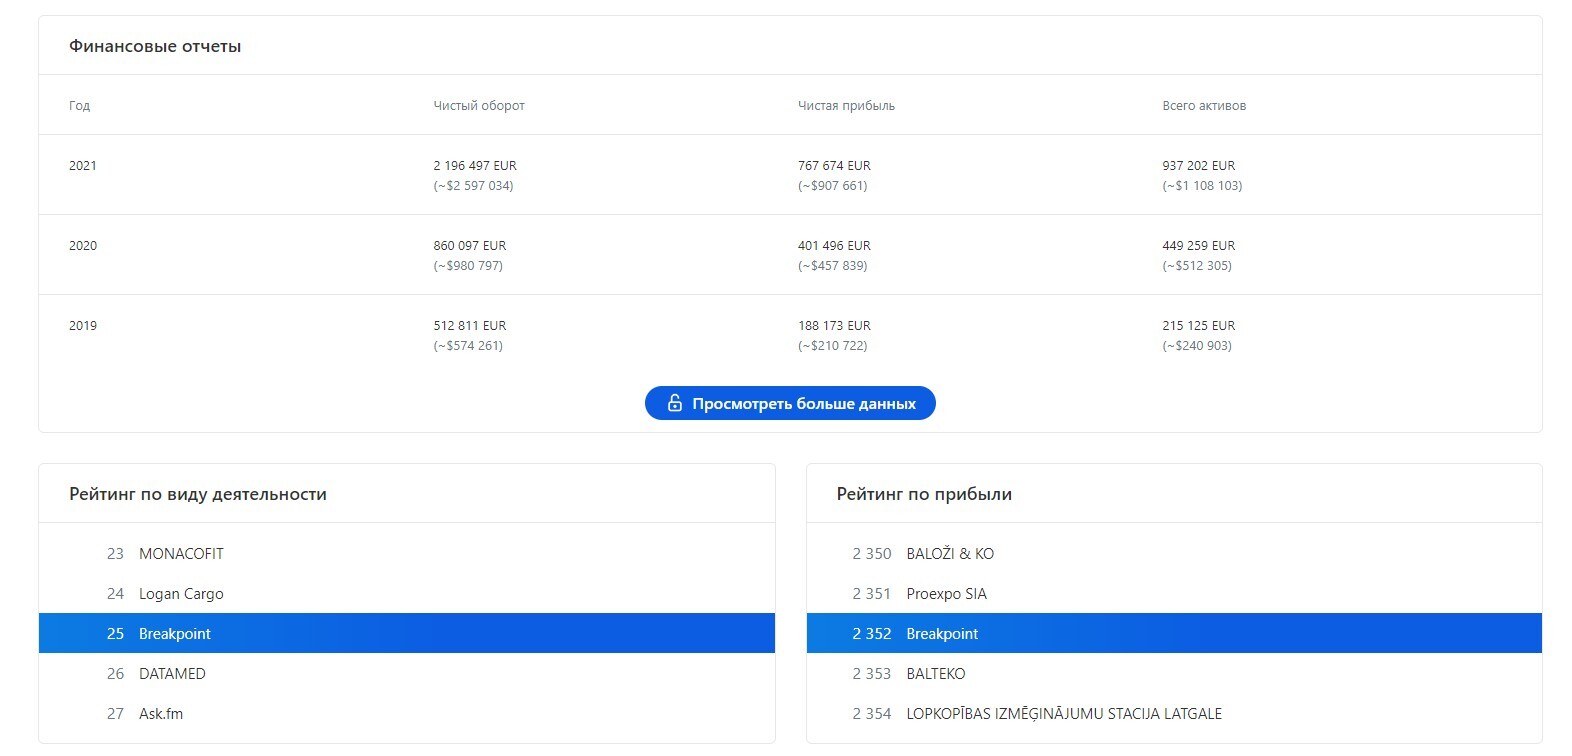The height and width of the screenshot is (756, 1572).
Task: Click the "Финансовые отчеты" section heading
Action: pos(155,46)
